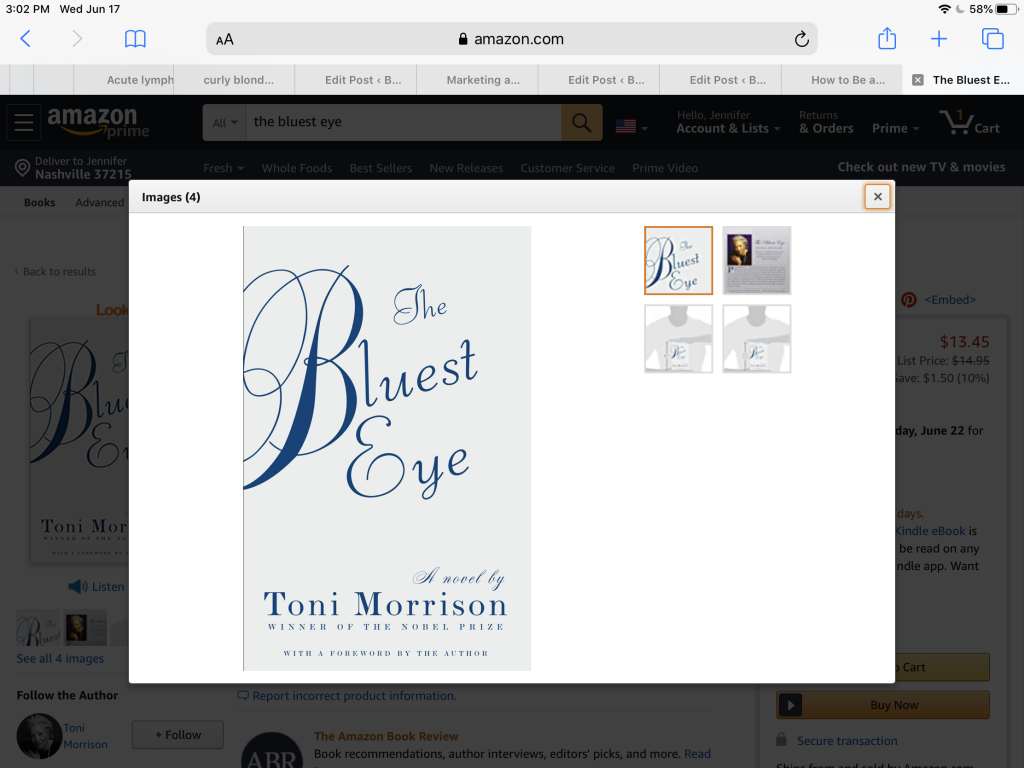
Task: Reload the page with refresh icon
Action: pos(801,39)
